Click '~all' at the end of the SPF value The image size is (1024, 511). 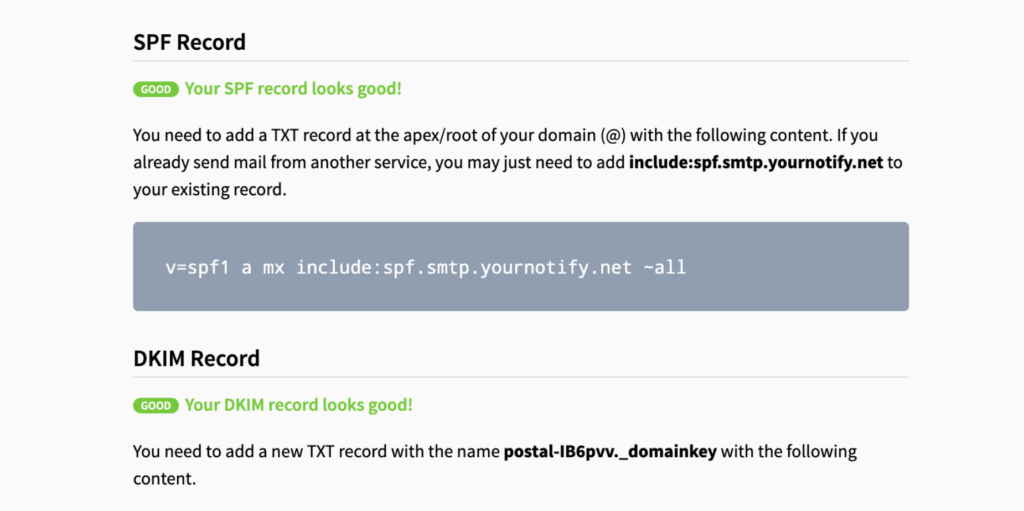tap(665, 267)
